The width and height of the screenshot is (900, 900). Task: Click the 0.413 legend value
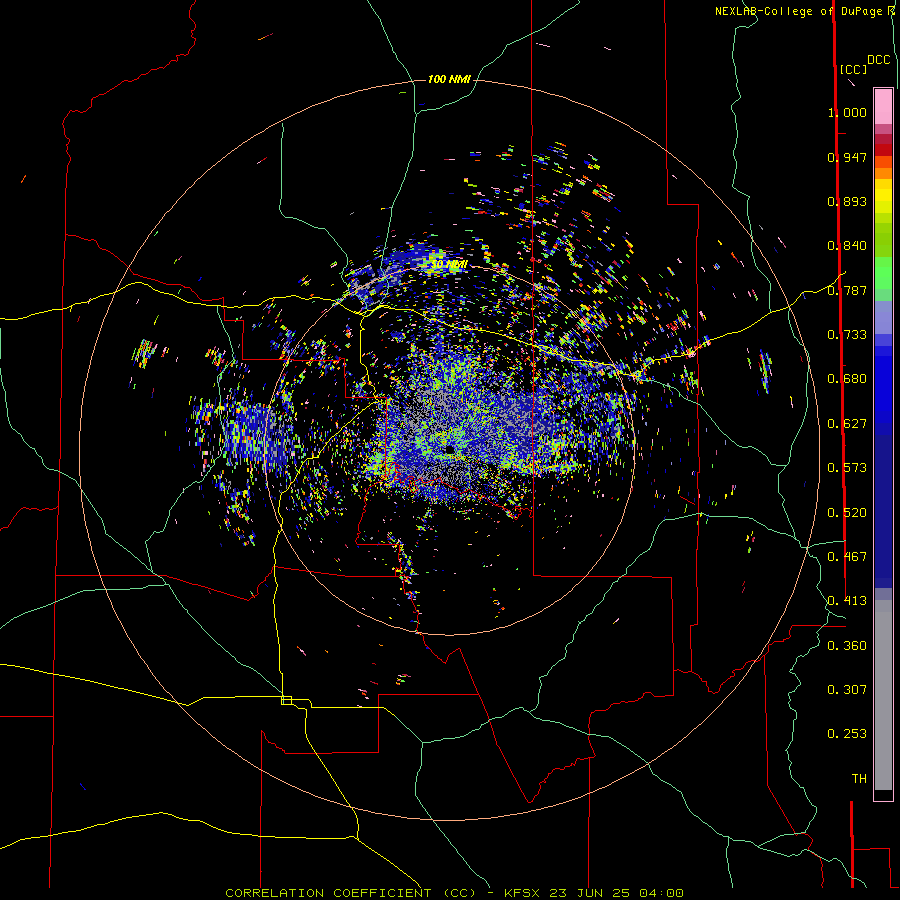pyautogui.click(x=847, y=601)
